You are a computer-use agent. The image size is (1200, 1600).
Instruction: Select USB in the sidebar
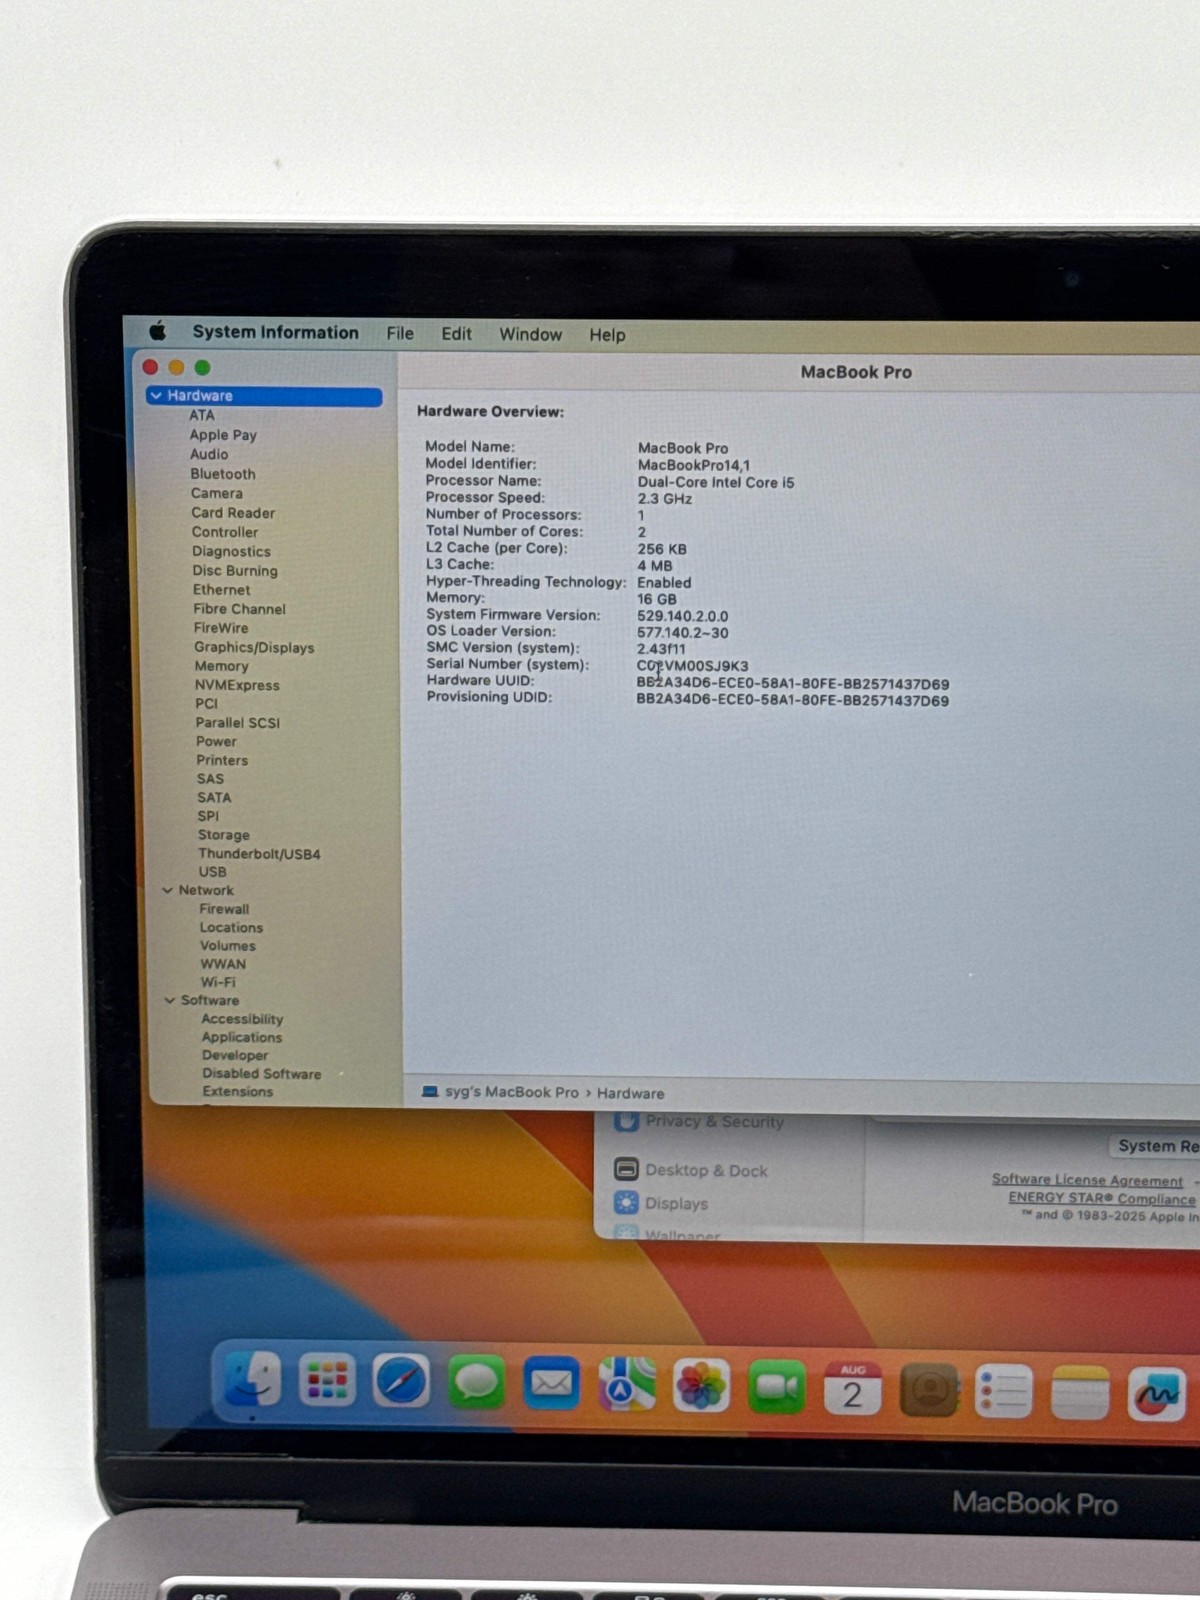click(x=212, y=872)
